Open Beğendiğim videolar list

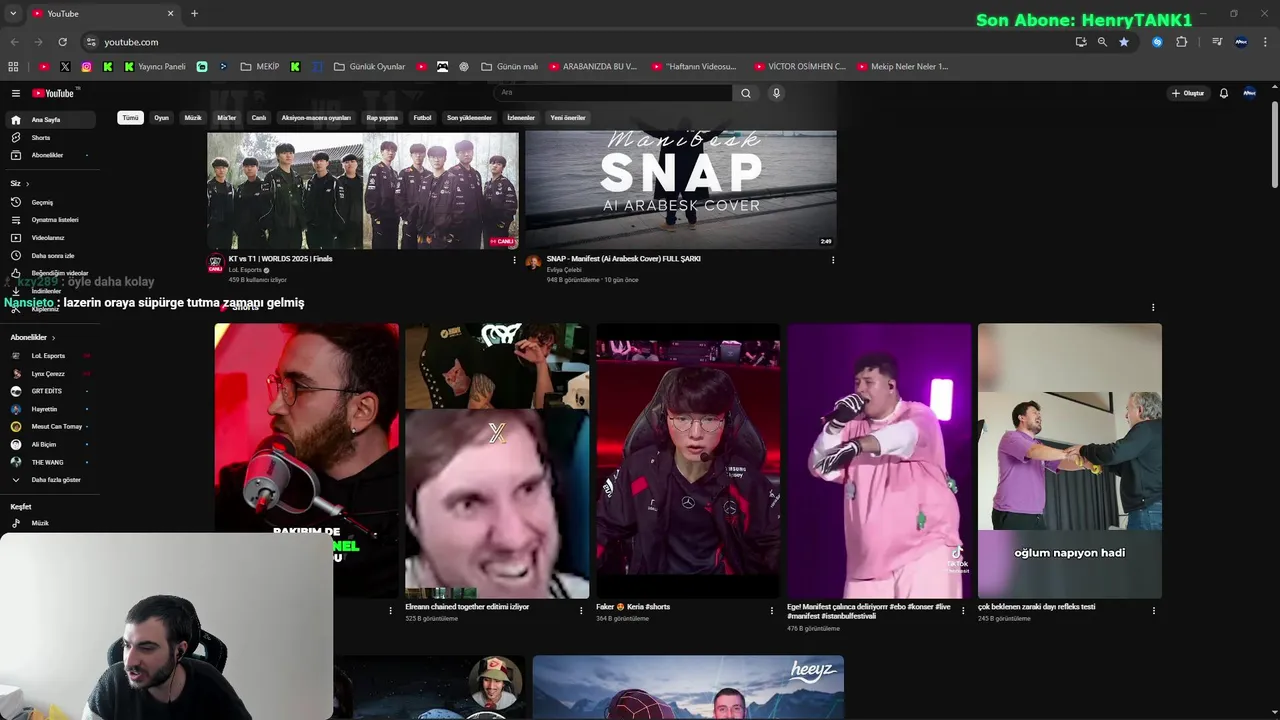pyautogui.click(x=50, y=273)
